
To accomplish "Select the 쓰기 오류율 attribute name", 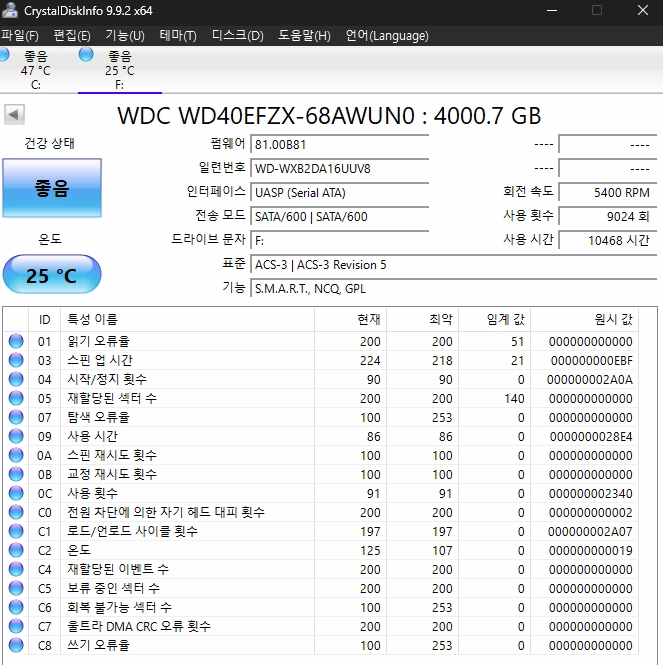I will click(98, 645).
